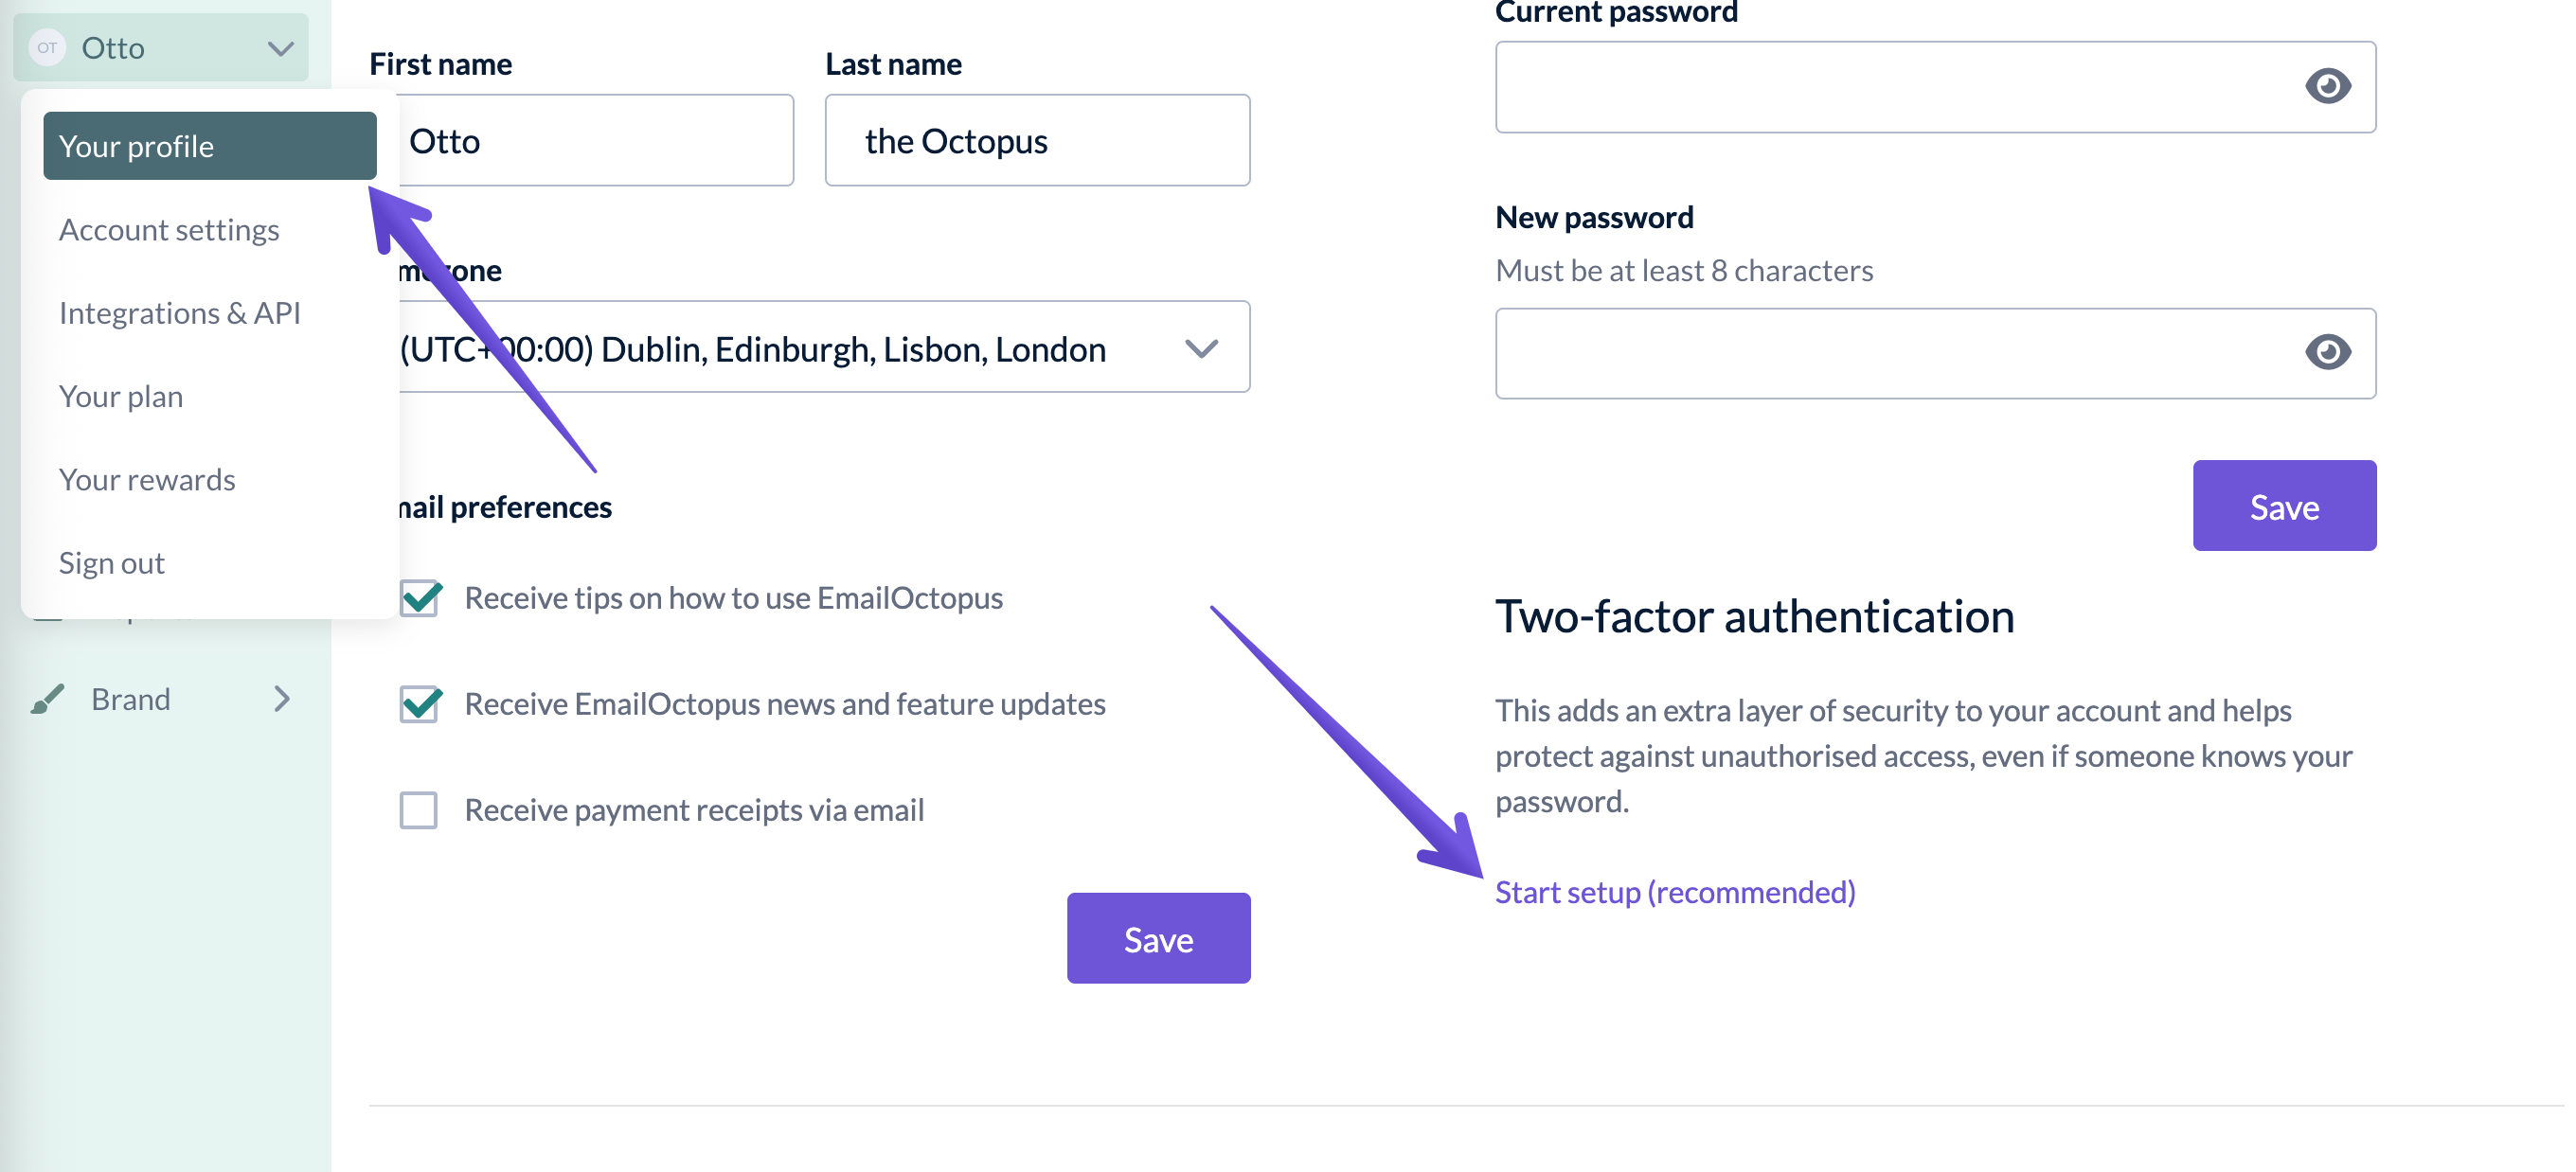Enable payment receipts via email checkbox
This screenshot has width=2576, height=1172.
click(419, 810)
